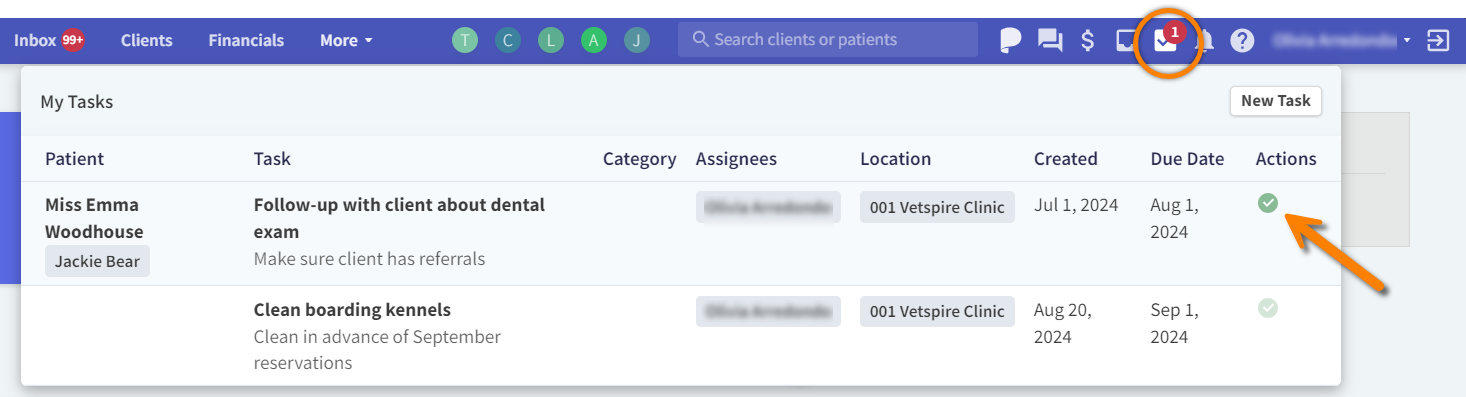Go to the Clients menu
This screenshot has height=397, width=1466.
click(x=147, y=41)
